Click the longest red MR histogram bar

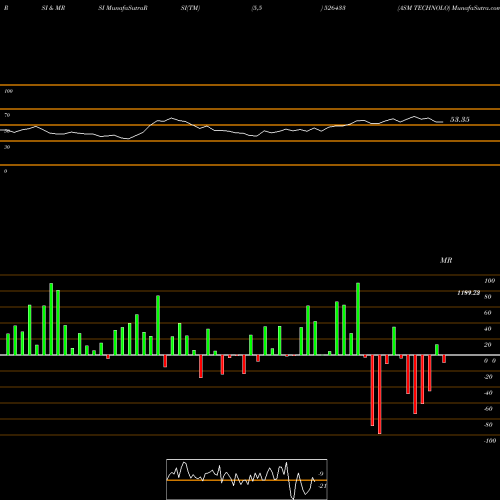pos(379,394)
